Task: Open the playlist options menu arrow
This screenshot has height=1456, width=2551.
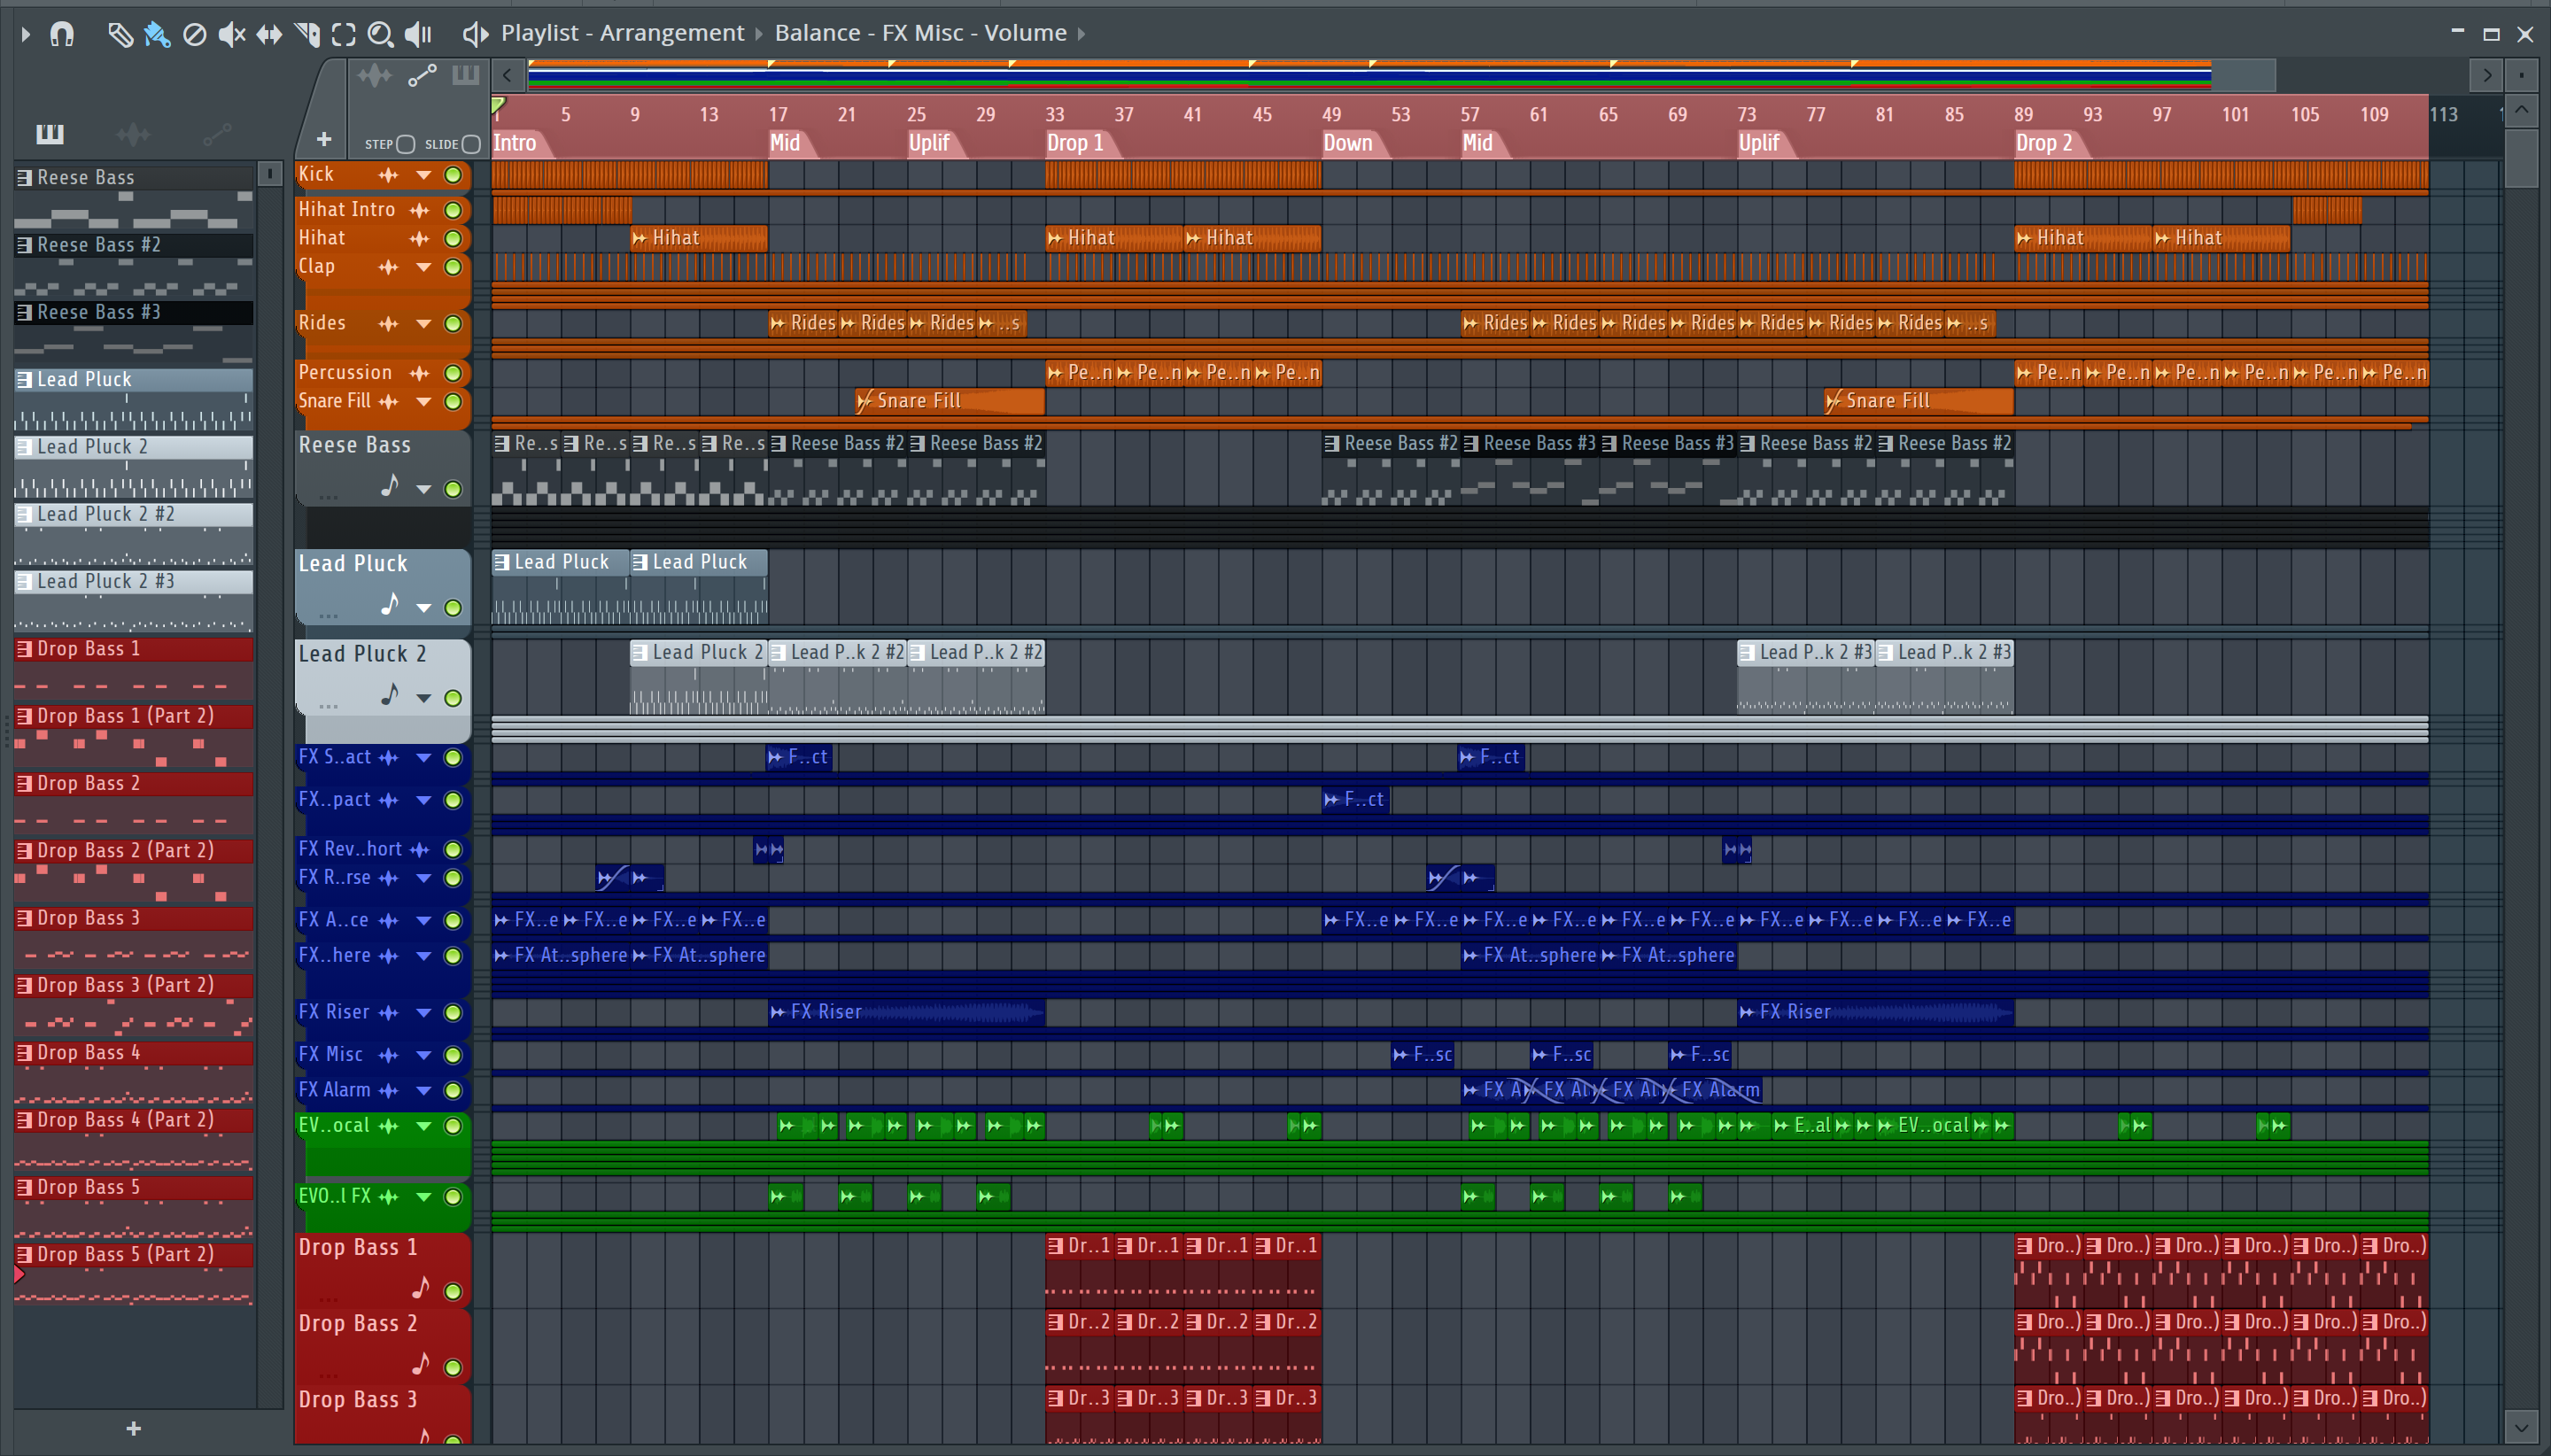Action: point(26,34)
